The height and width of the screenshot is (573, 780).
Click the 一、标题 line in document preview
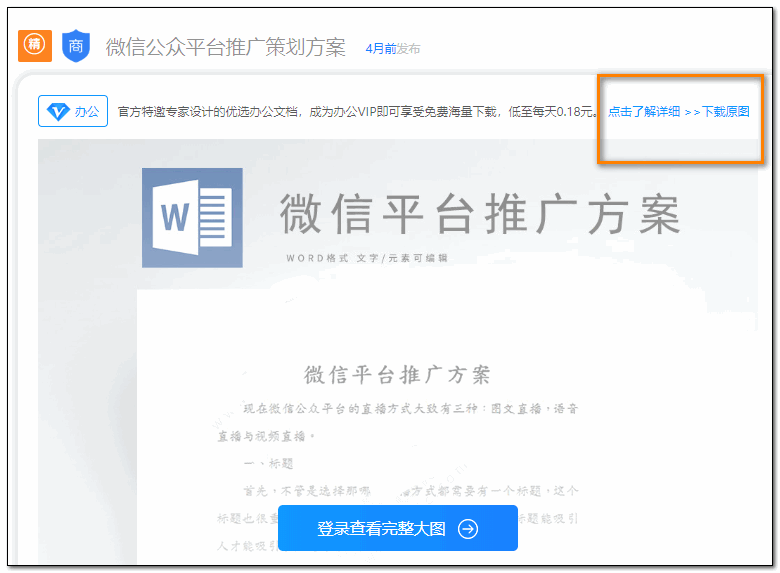click(269, 464)
